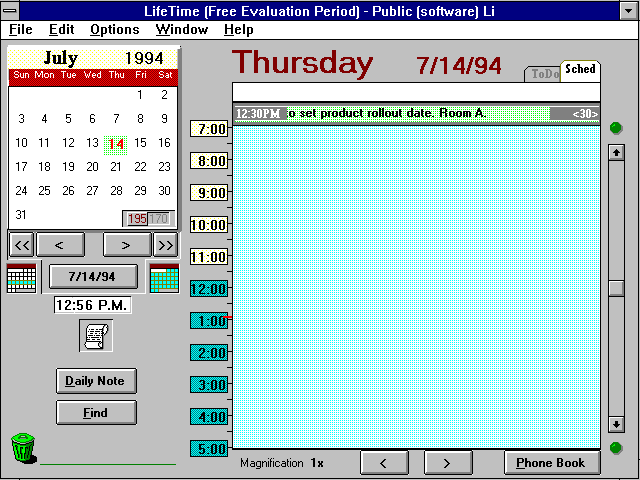The height and width of the screenshot is (480, 640).
Task: Open the Window menu
Action: click(x=182, y=29)
